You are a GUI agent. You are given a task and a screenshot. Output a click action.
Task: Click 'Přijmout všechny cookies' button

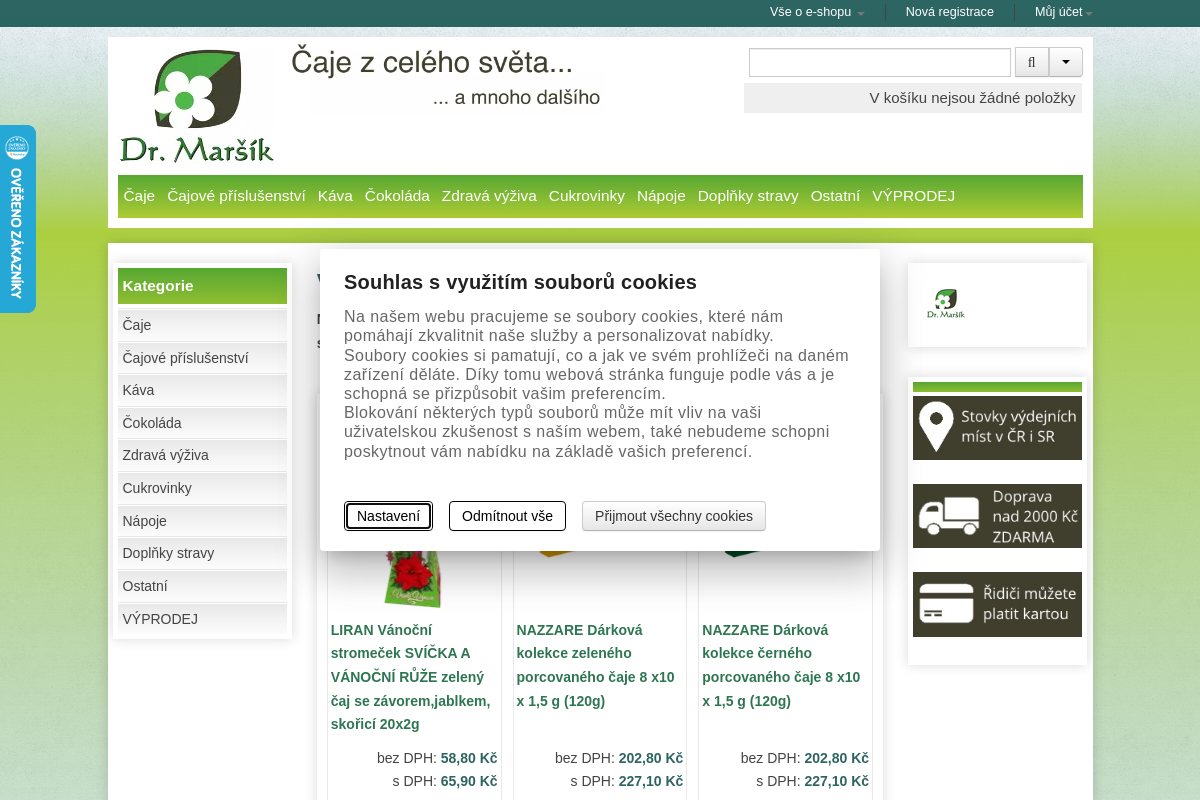tap(673, 516)
